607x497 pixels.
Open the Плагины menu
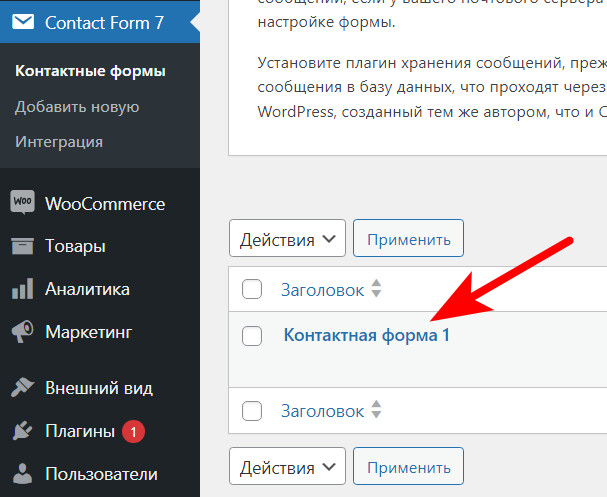[x=100, y=431]
